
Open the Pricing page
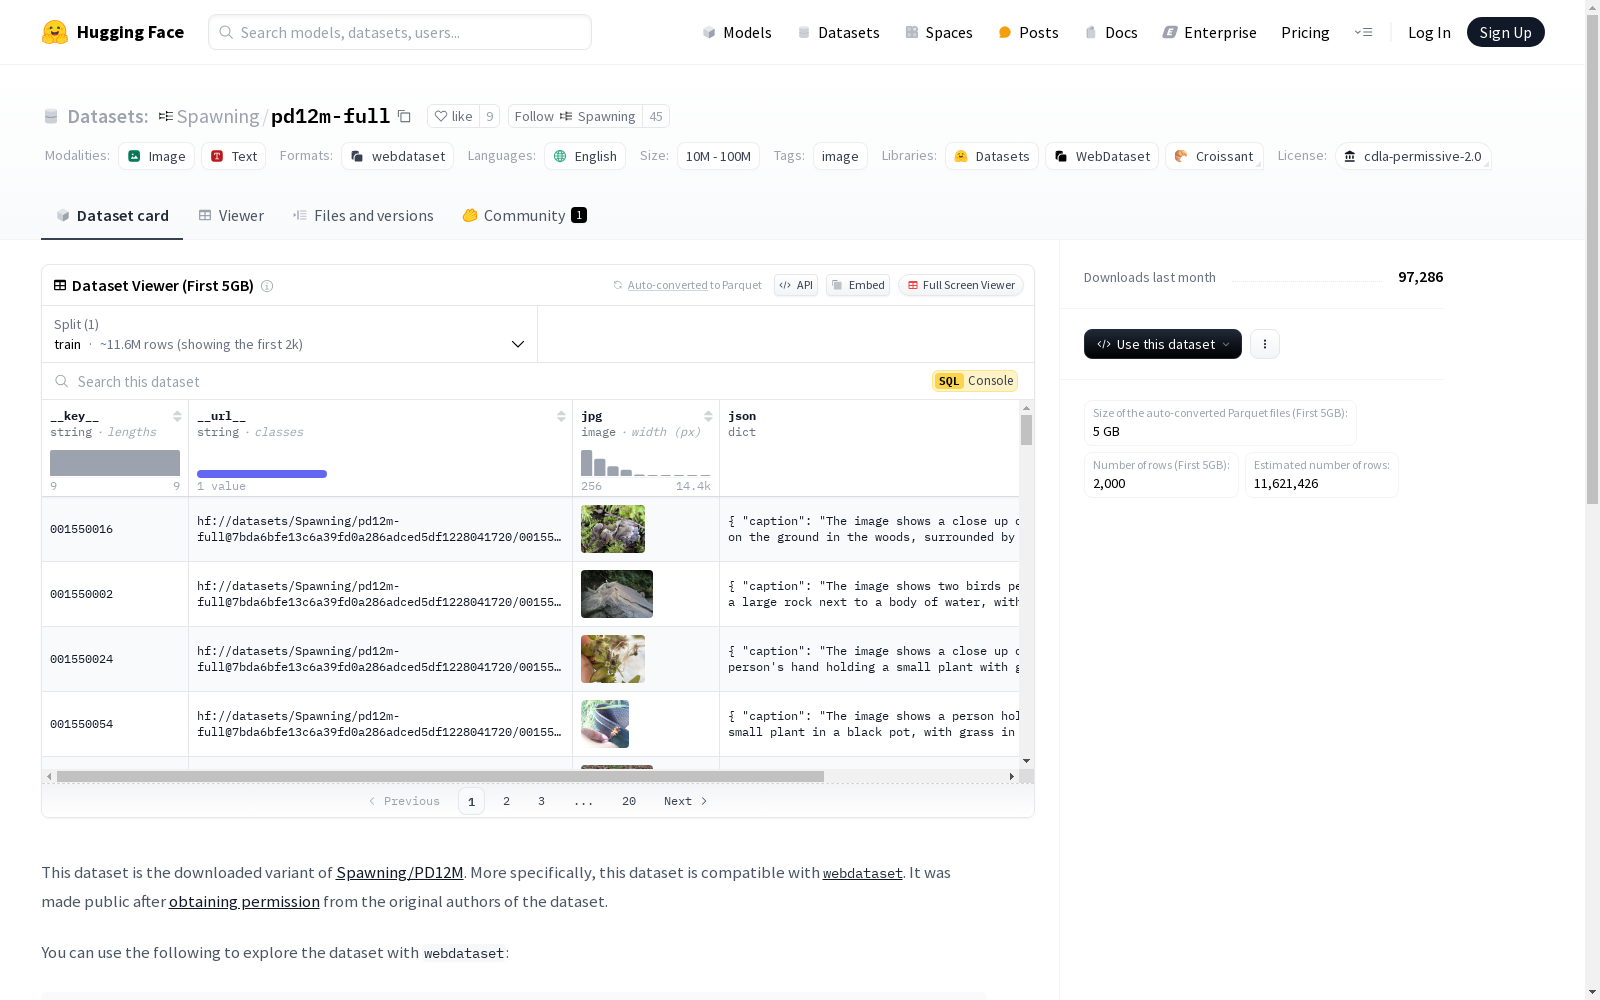click(x=1305, y=32)
